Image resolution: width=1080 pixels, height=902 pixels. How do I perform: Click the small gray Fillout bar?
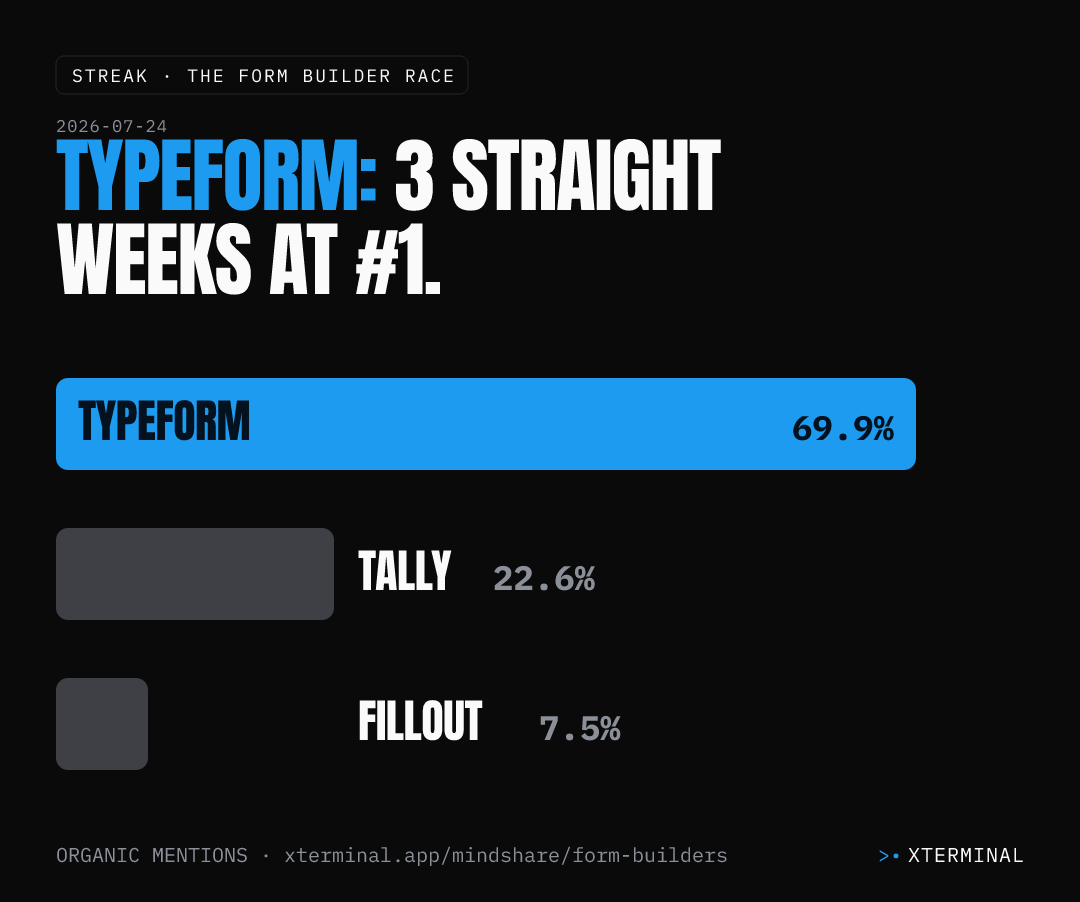102,724
